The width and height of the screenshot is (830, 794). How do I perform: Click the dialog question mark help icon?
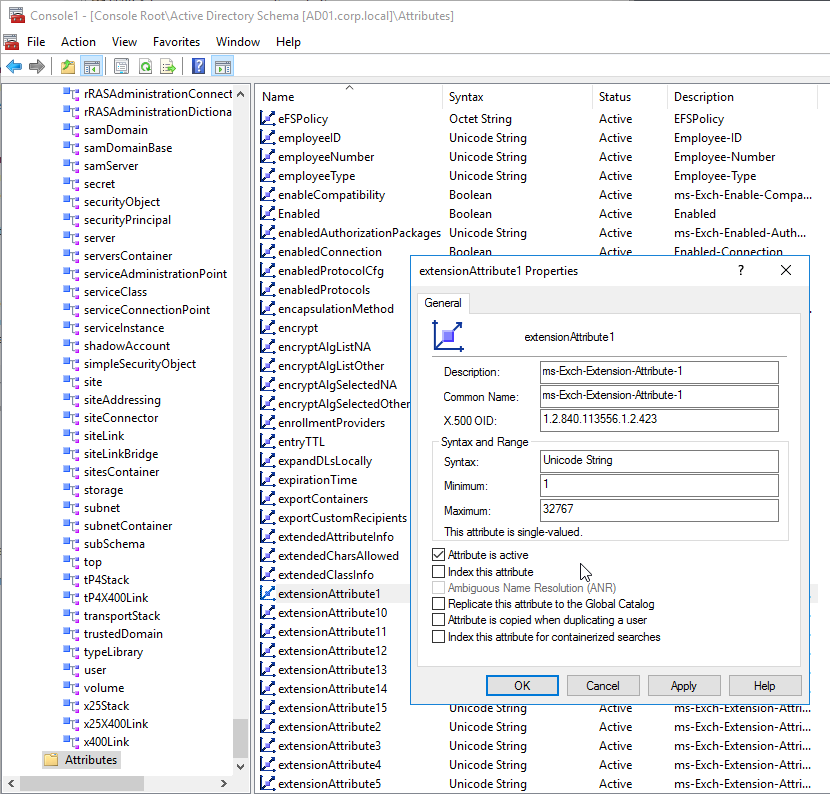[741, 270]
